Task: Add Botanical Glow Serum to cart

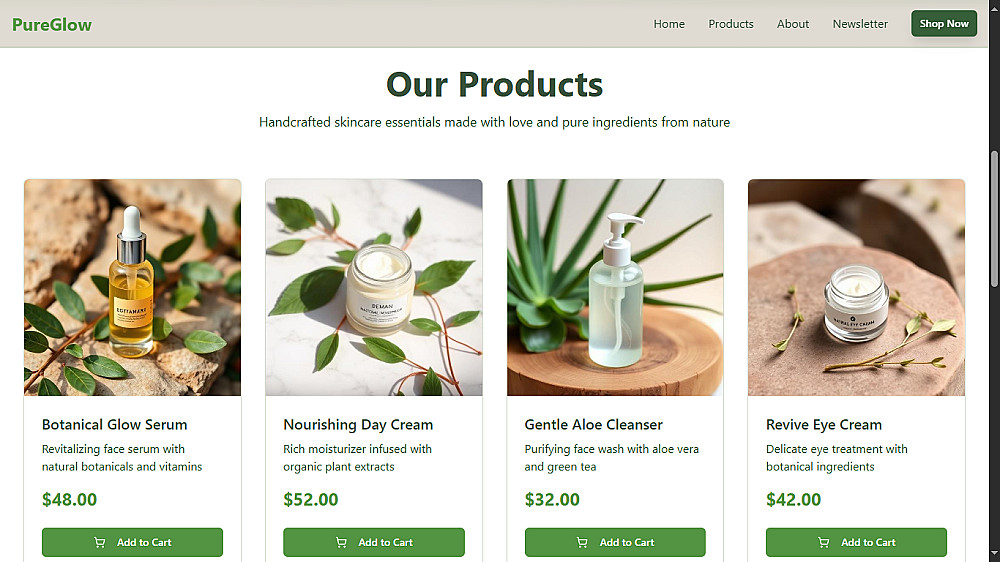Action: point(133,542)
